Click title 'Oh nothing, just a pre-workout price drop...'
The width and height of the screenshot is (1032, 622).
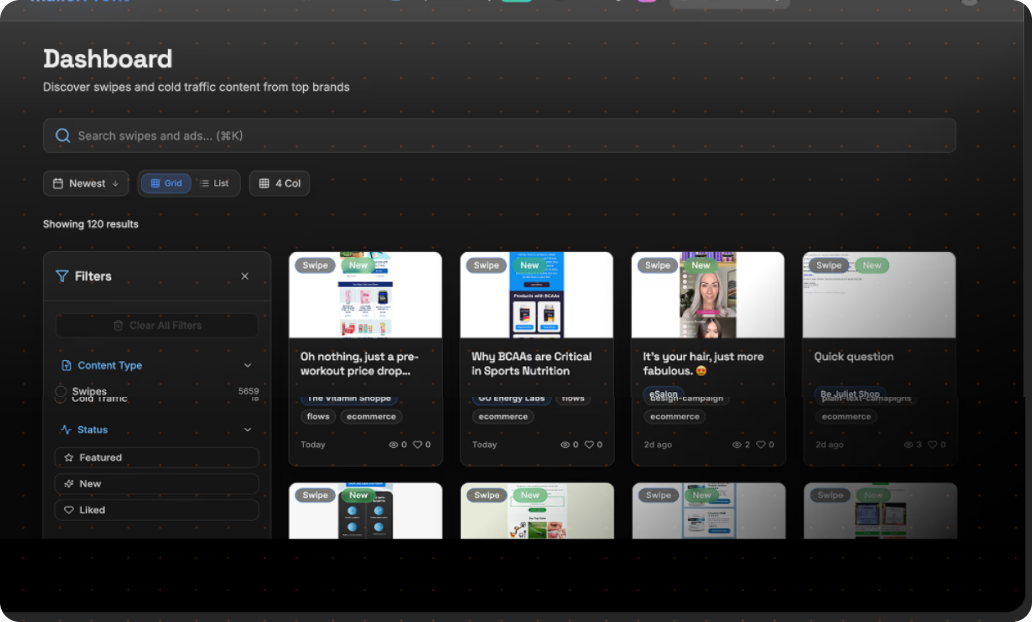[359, 363]
